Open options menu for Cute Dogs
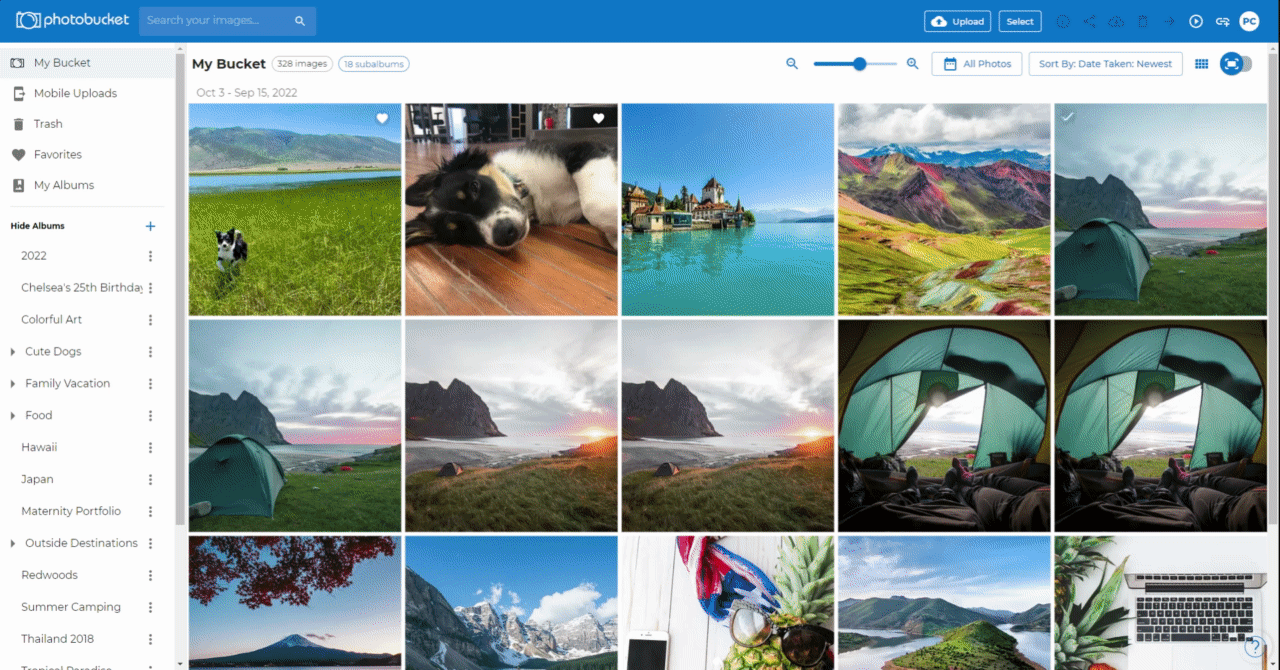1280x670 pixels. 151,352
